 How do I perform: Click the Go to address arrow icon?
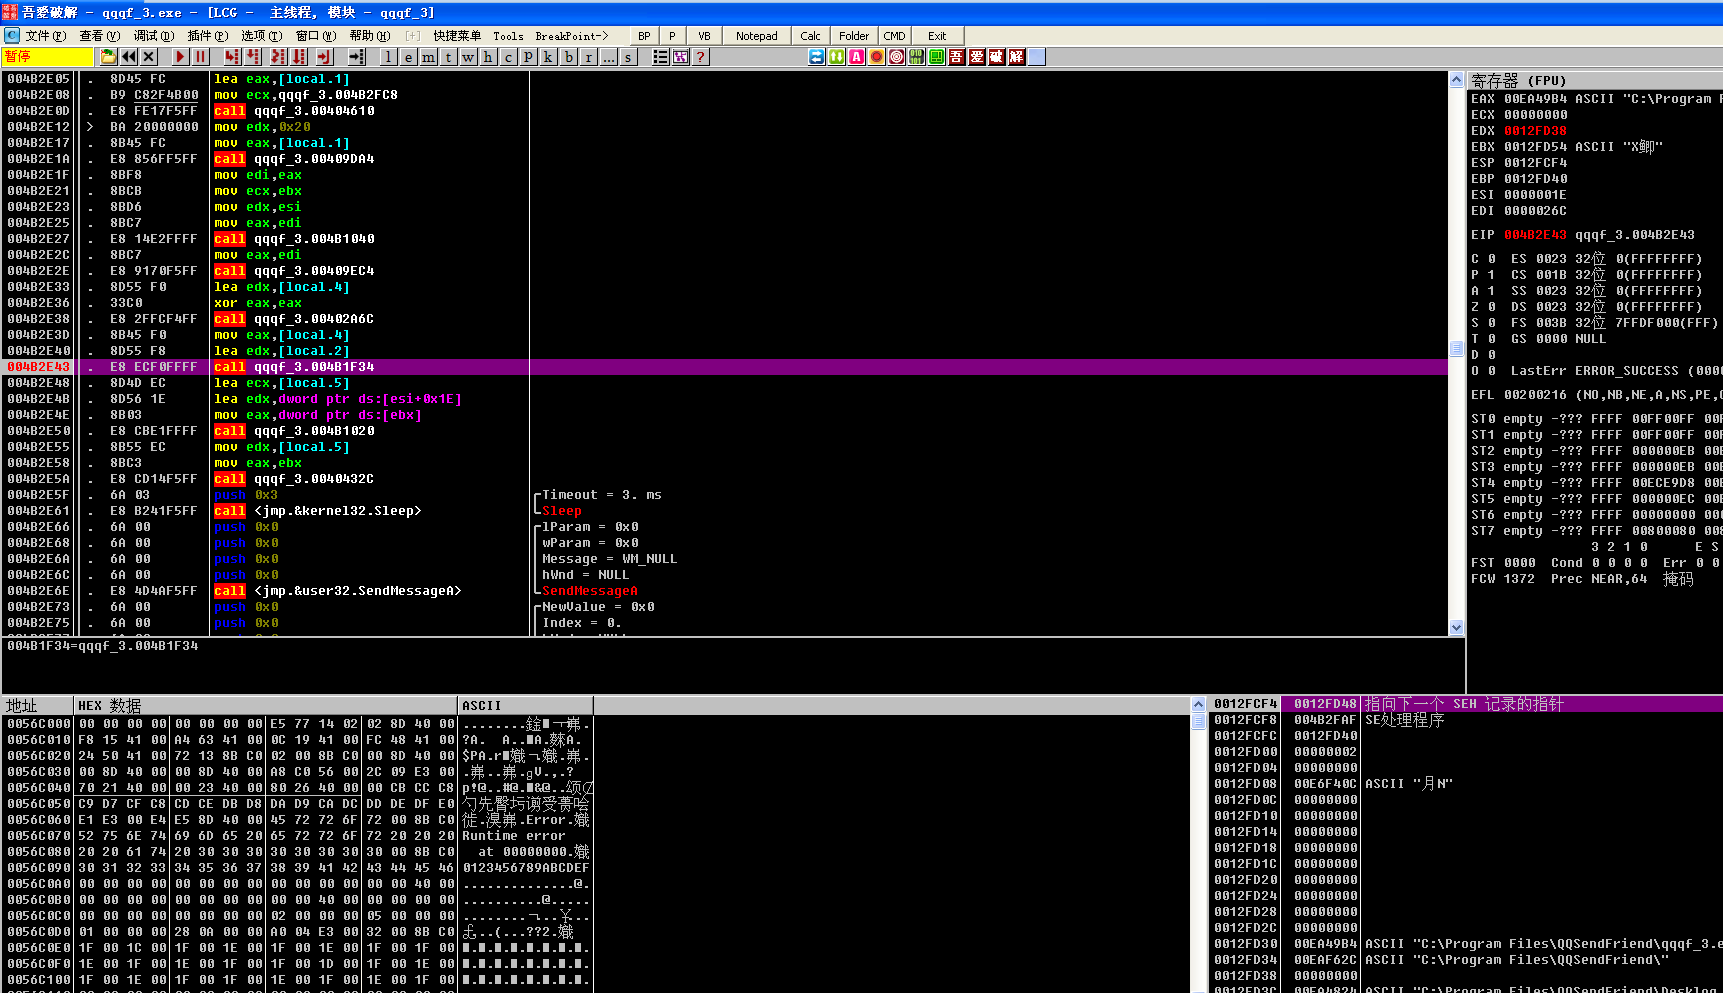click(x=356, y=57)
